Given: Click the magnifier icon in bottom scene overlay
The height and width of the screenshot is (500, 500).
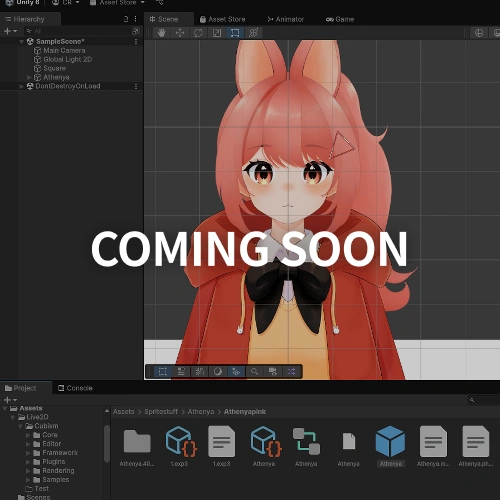Looking at the screenshot, I should pos(254,371).
